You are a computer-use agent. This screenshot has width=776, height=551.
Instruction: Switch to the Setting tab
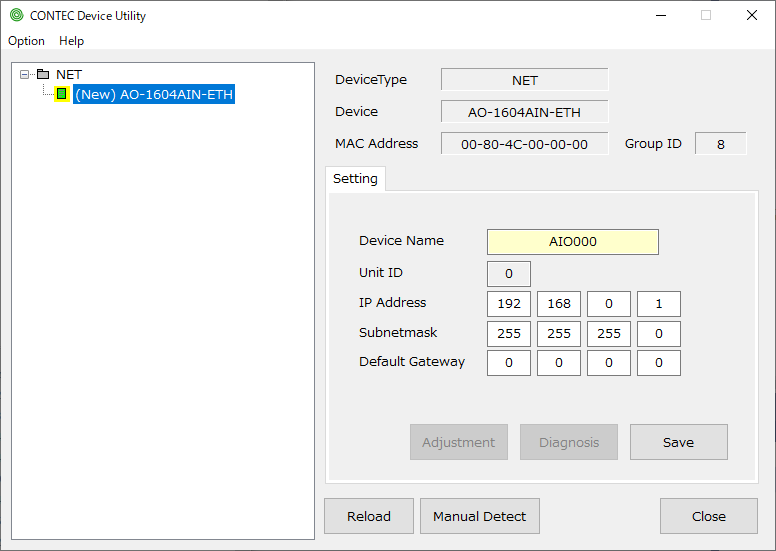(x=355, y=179)
